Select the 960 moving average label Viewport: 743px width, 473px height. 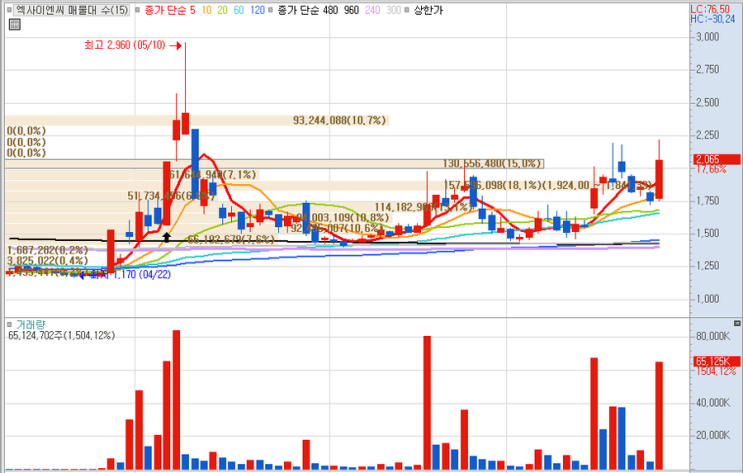(351, 10)
